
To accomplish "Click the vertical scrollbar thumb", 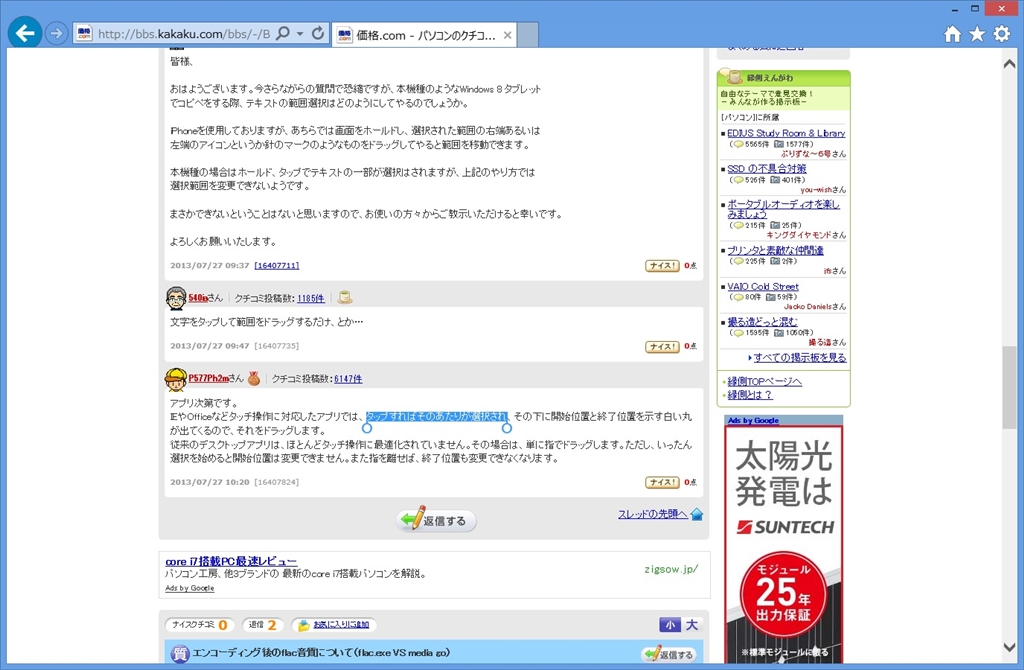I will [x=1009, y=388].
